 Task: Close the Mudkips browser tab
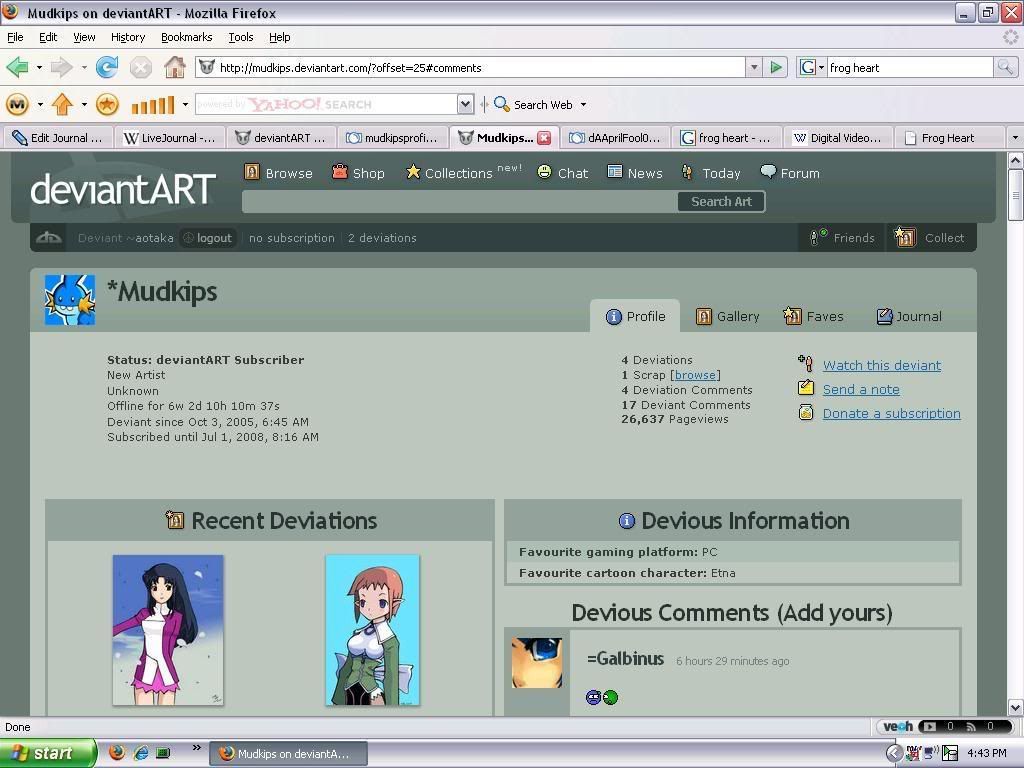pyautogui.click(x=544, y=138)
